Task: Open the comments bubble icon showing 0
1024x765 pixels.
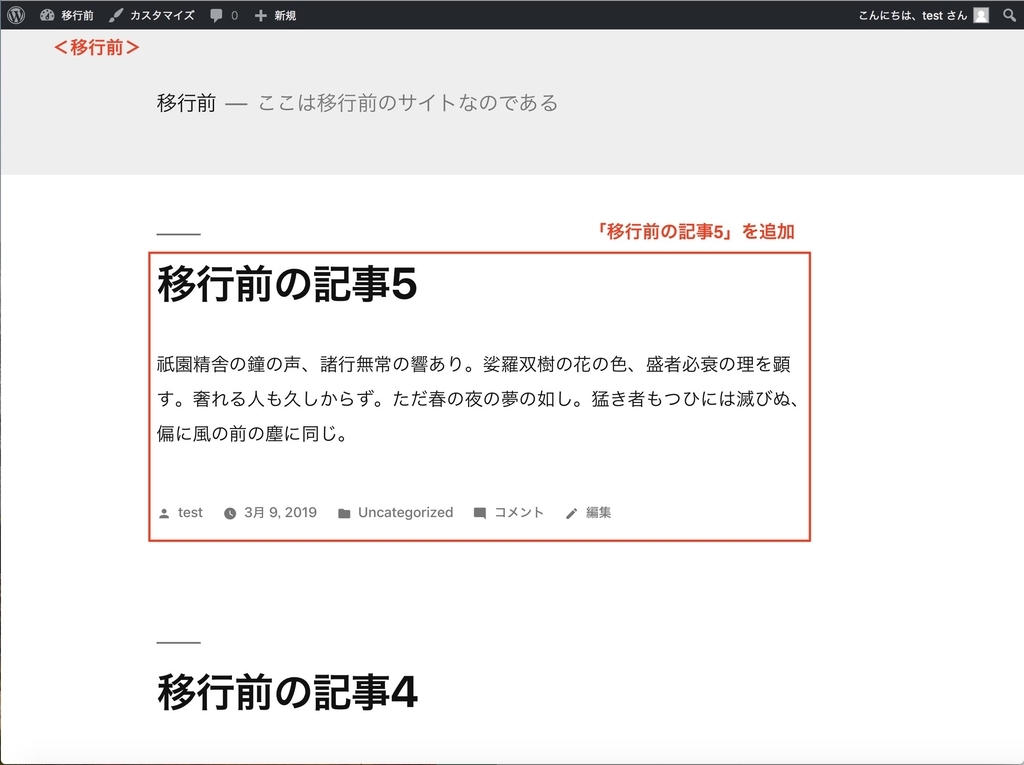Action: coord(217,14)
